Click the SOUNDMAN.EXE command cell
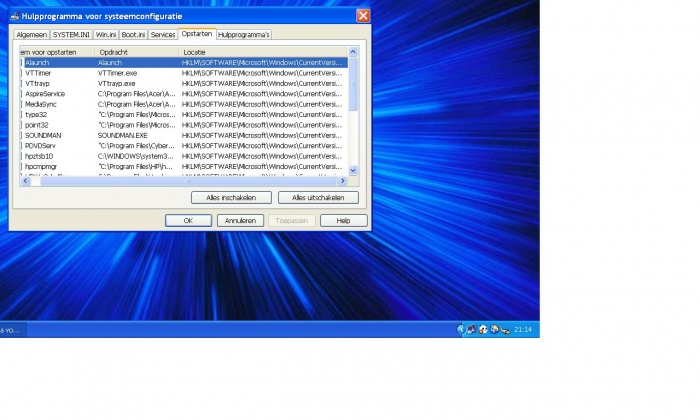700x420 pixels. tap(123, 135)
